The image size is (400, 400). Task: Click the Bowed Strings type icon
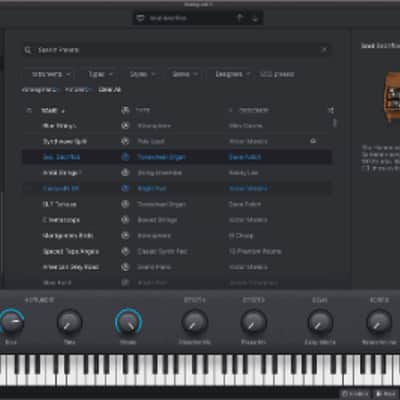[125, 220]
